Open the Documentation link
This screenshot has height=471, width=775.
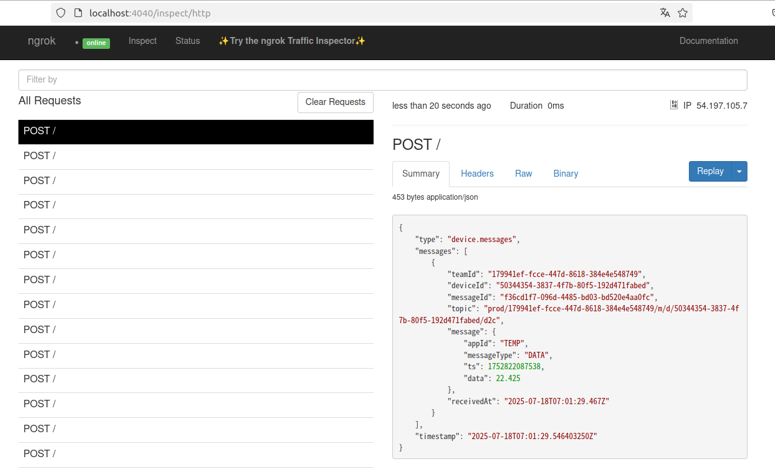click(708, 41)
